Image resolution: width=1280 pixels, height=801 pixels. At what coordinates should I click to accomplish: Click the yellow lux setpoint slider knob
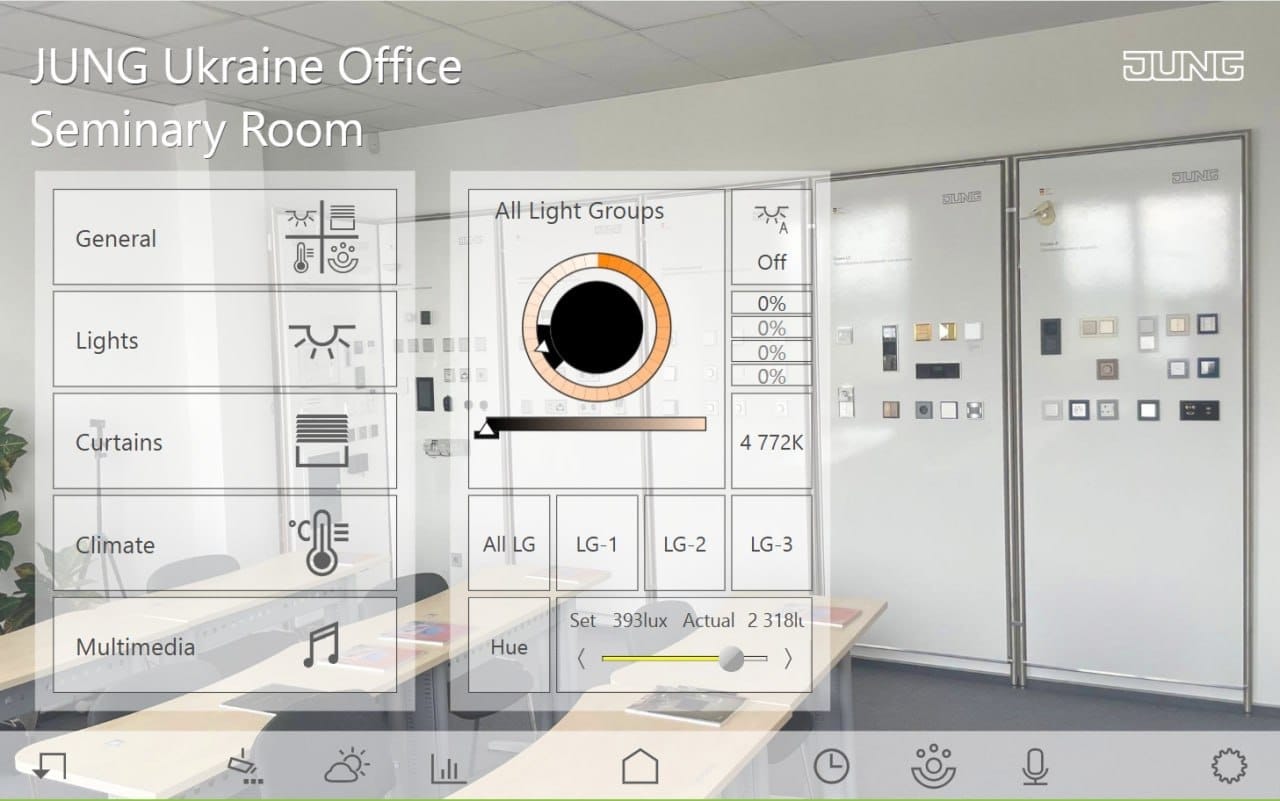732,658
